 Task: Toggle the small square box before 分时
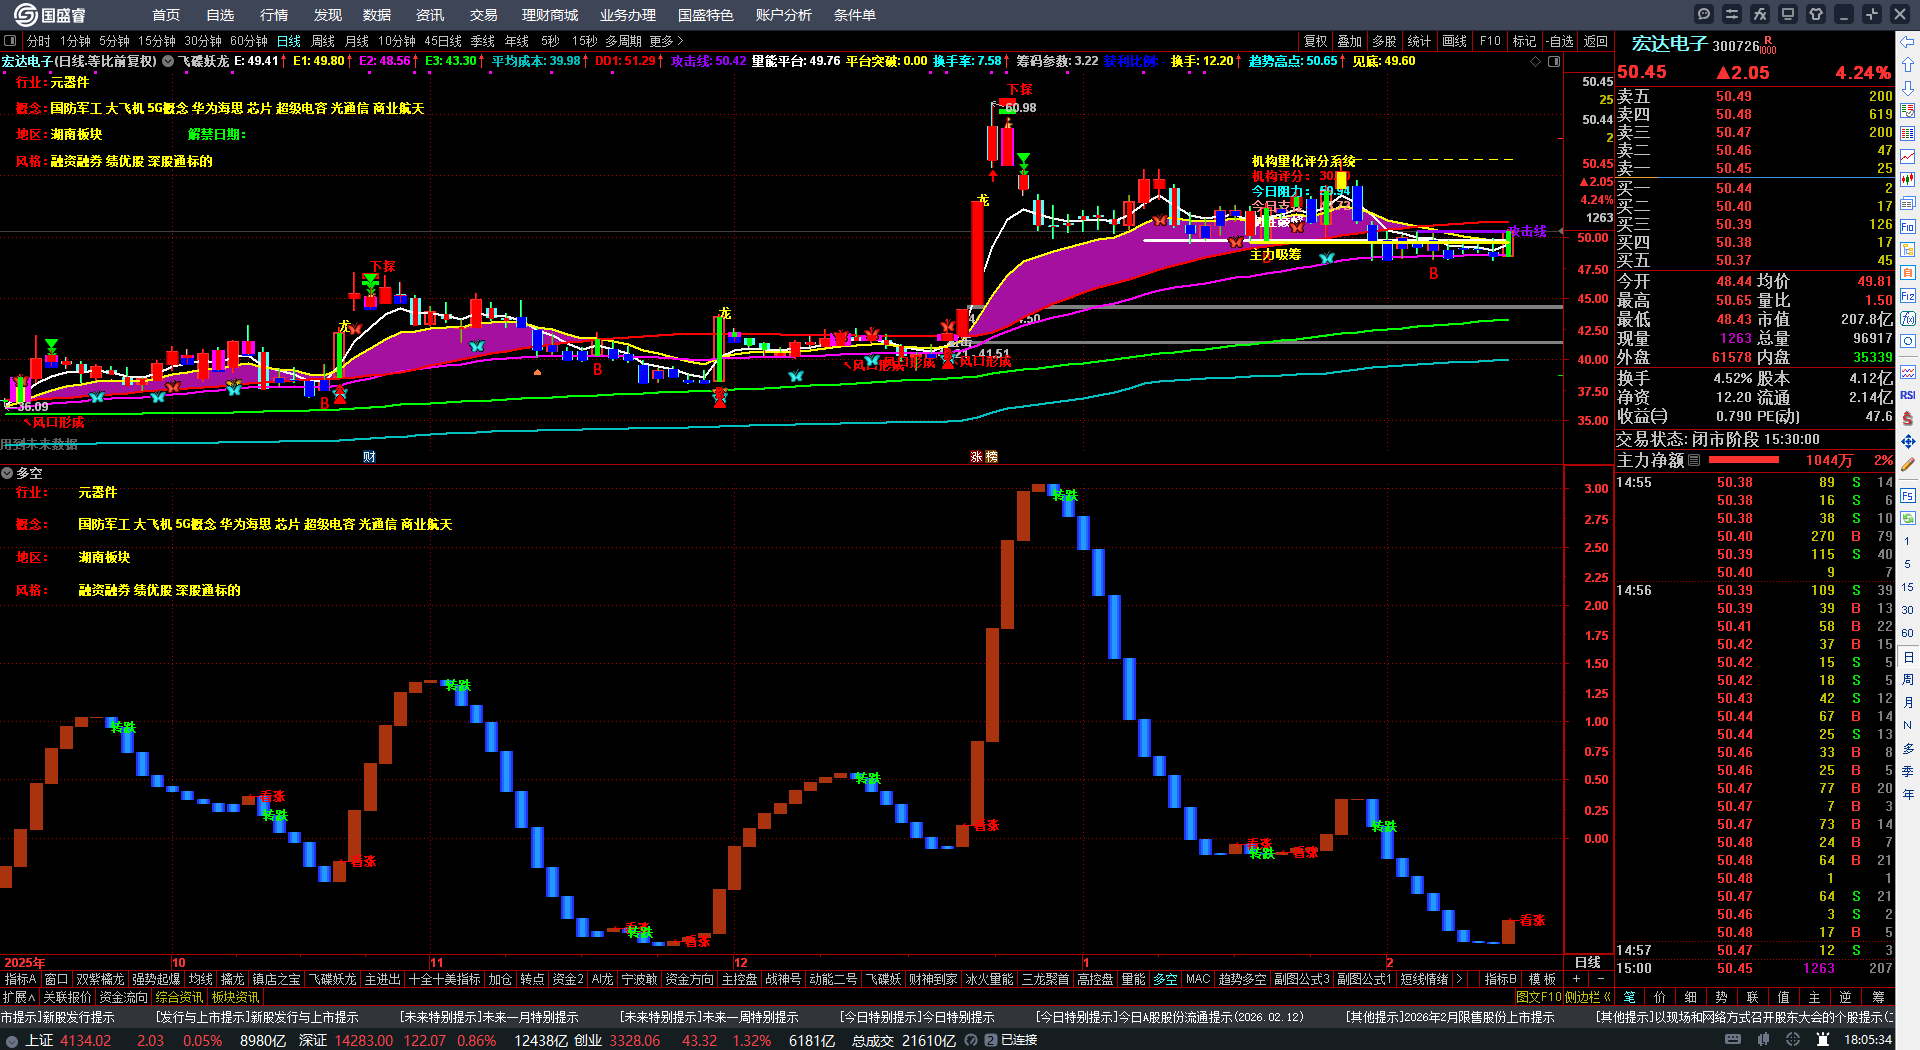point(10,41)
